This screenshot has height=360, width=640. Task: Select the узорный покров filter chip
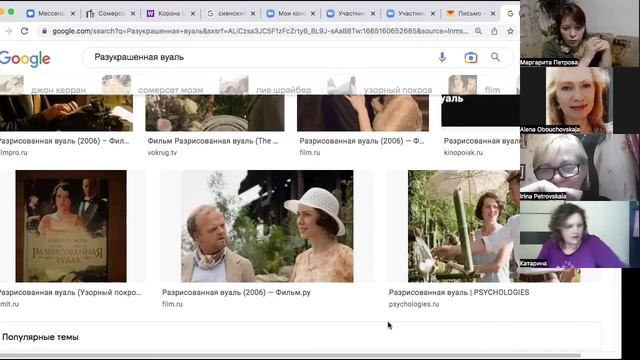click(380, 85)
